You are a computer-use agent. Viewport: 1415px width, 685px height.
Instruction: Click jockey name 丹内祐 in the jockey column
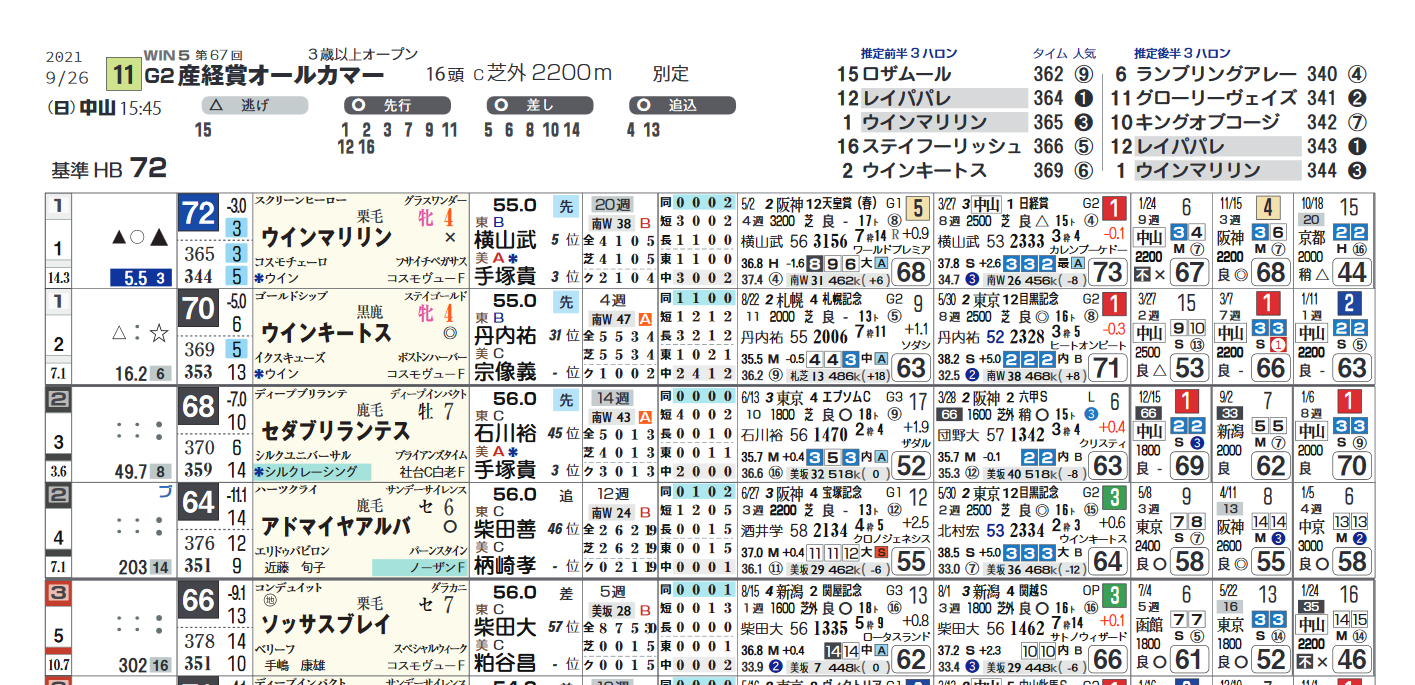tap(505, 336)
